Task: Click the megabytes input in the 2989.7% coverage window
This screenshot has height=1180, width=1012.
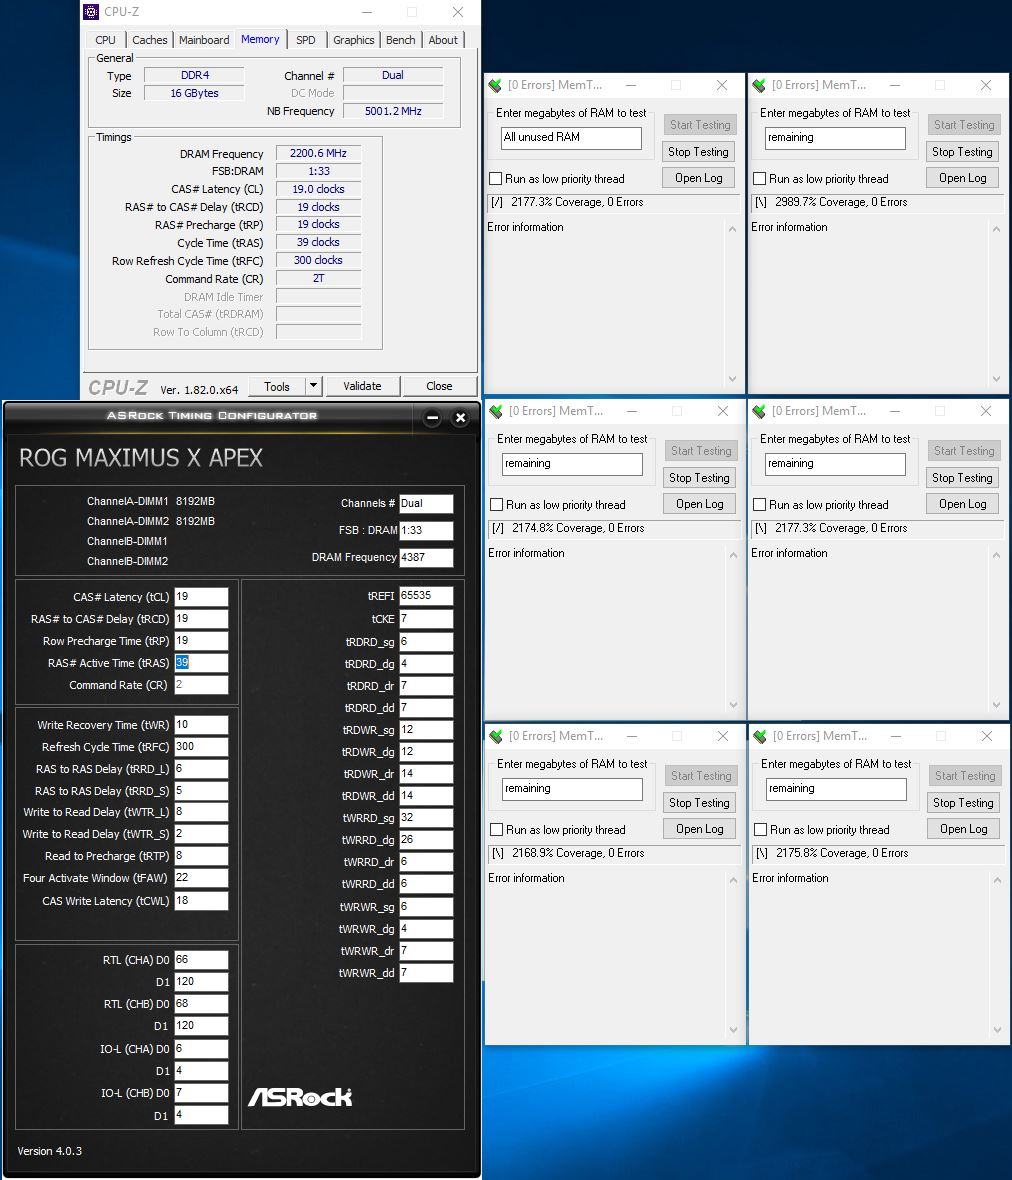Action: point(835,138)
